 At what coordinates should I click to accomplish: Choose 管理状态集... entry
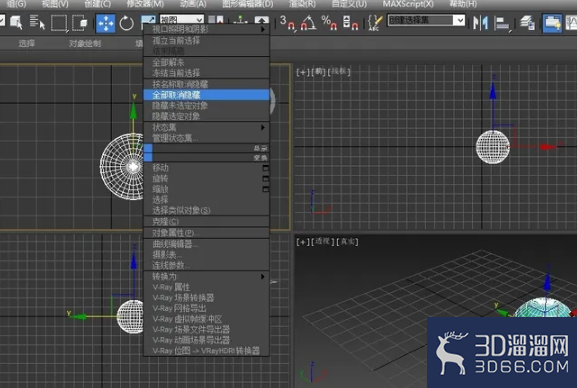click(x=206, y=138)
